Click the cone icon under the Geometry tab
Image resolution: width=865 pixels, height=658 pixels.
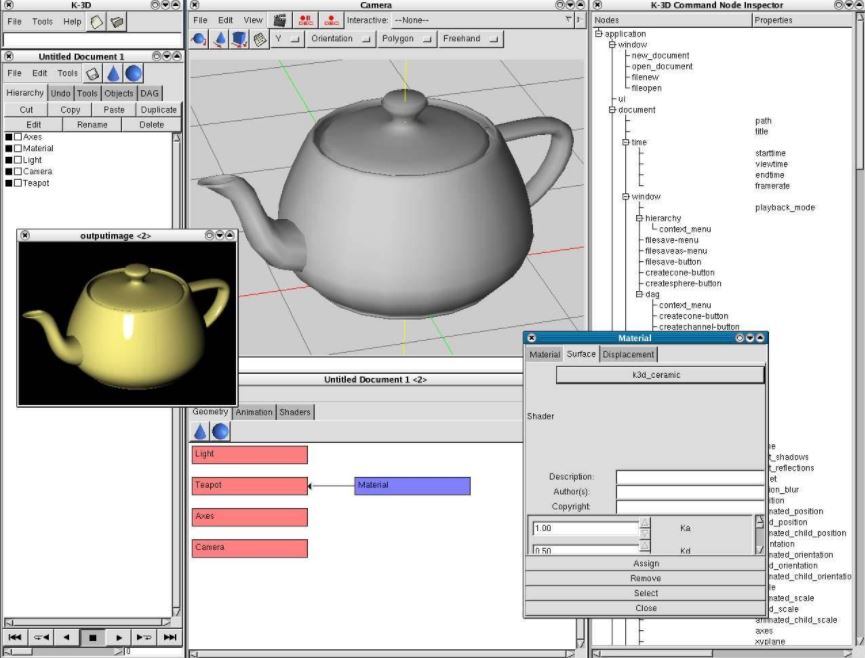(199, 431)
